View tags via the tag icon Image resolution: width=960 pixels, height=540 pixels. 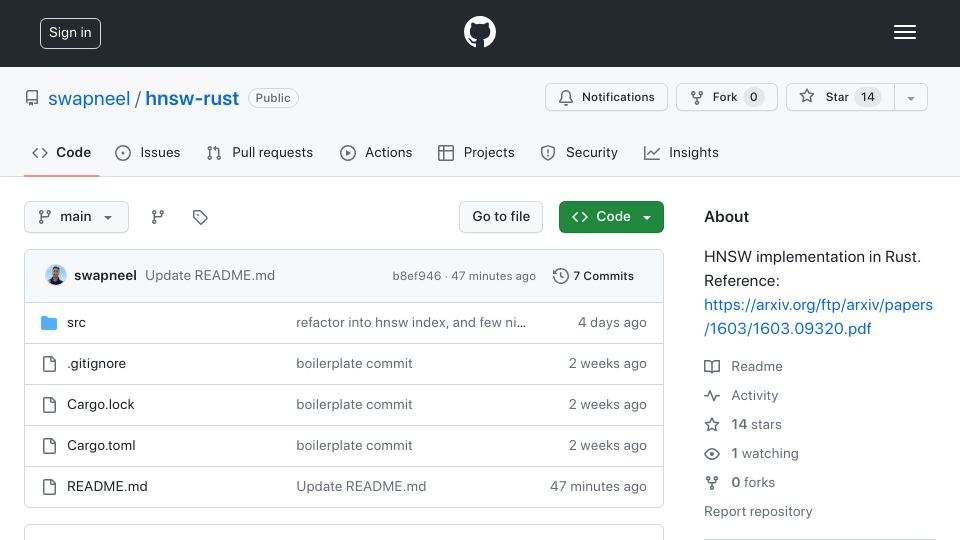click(x=200, y=217)
